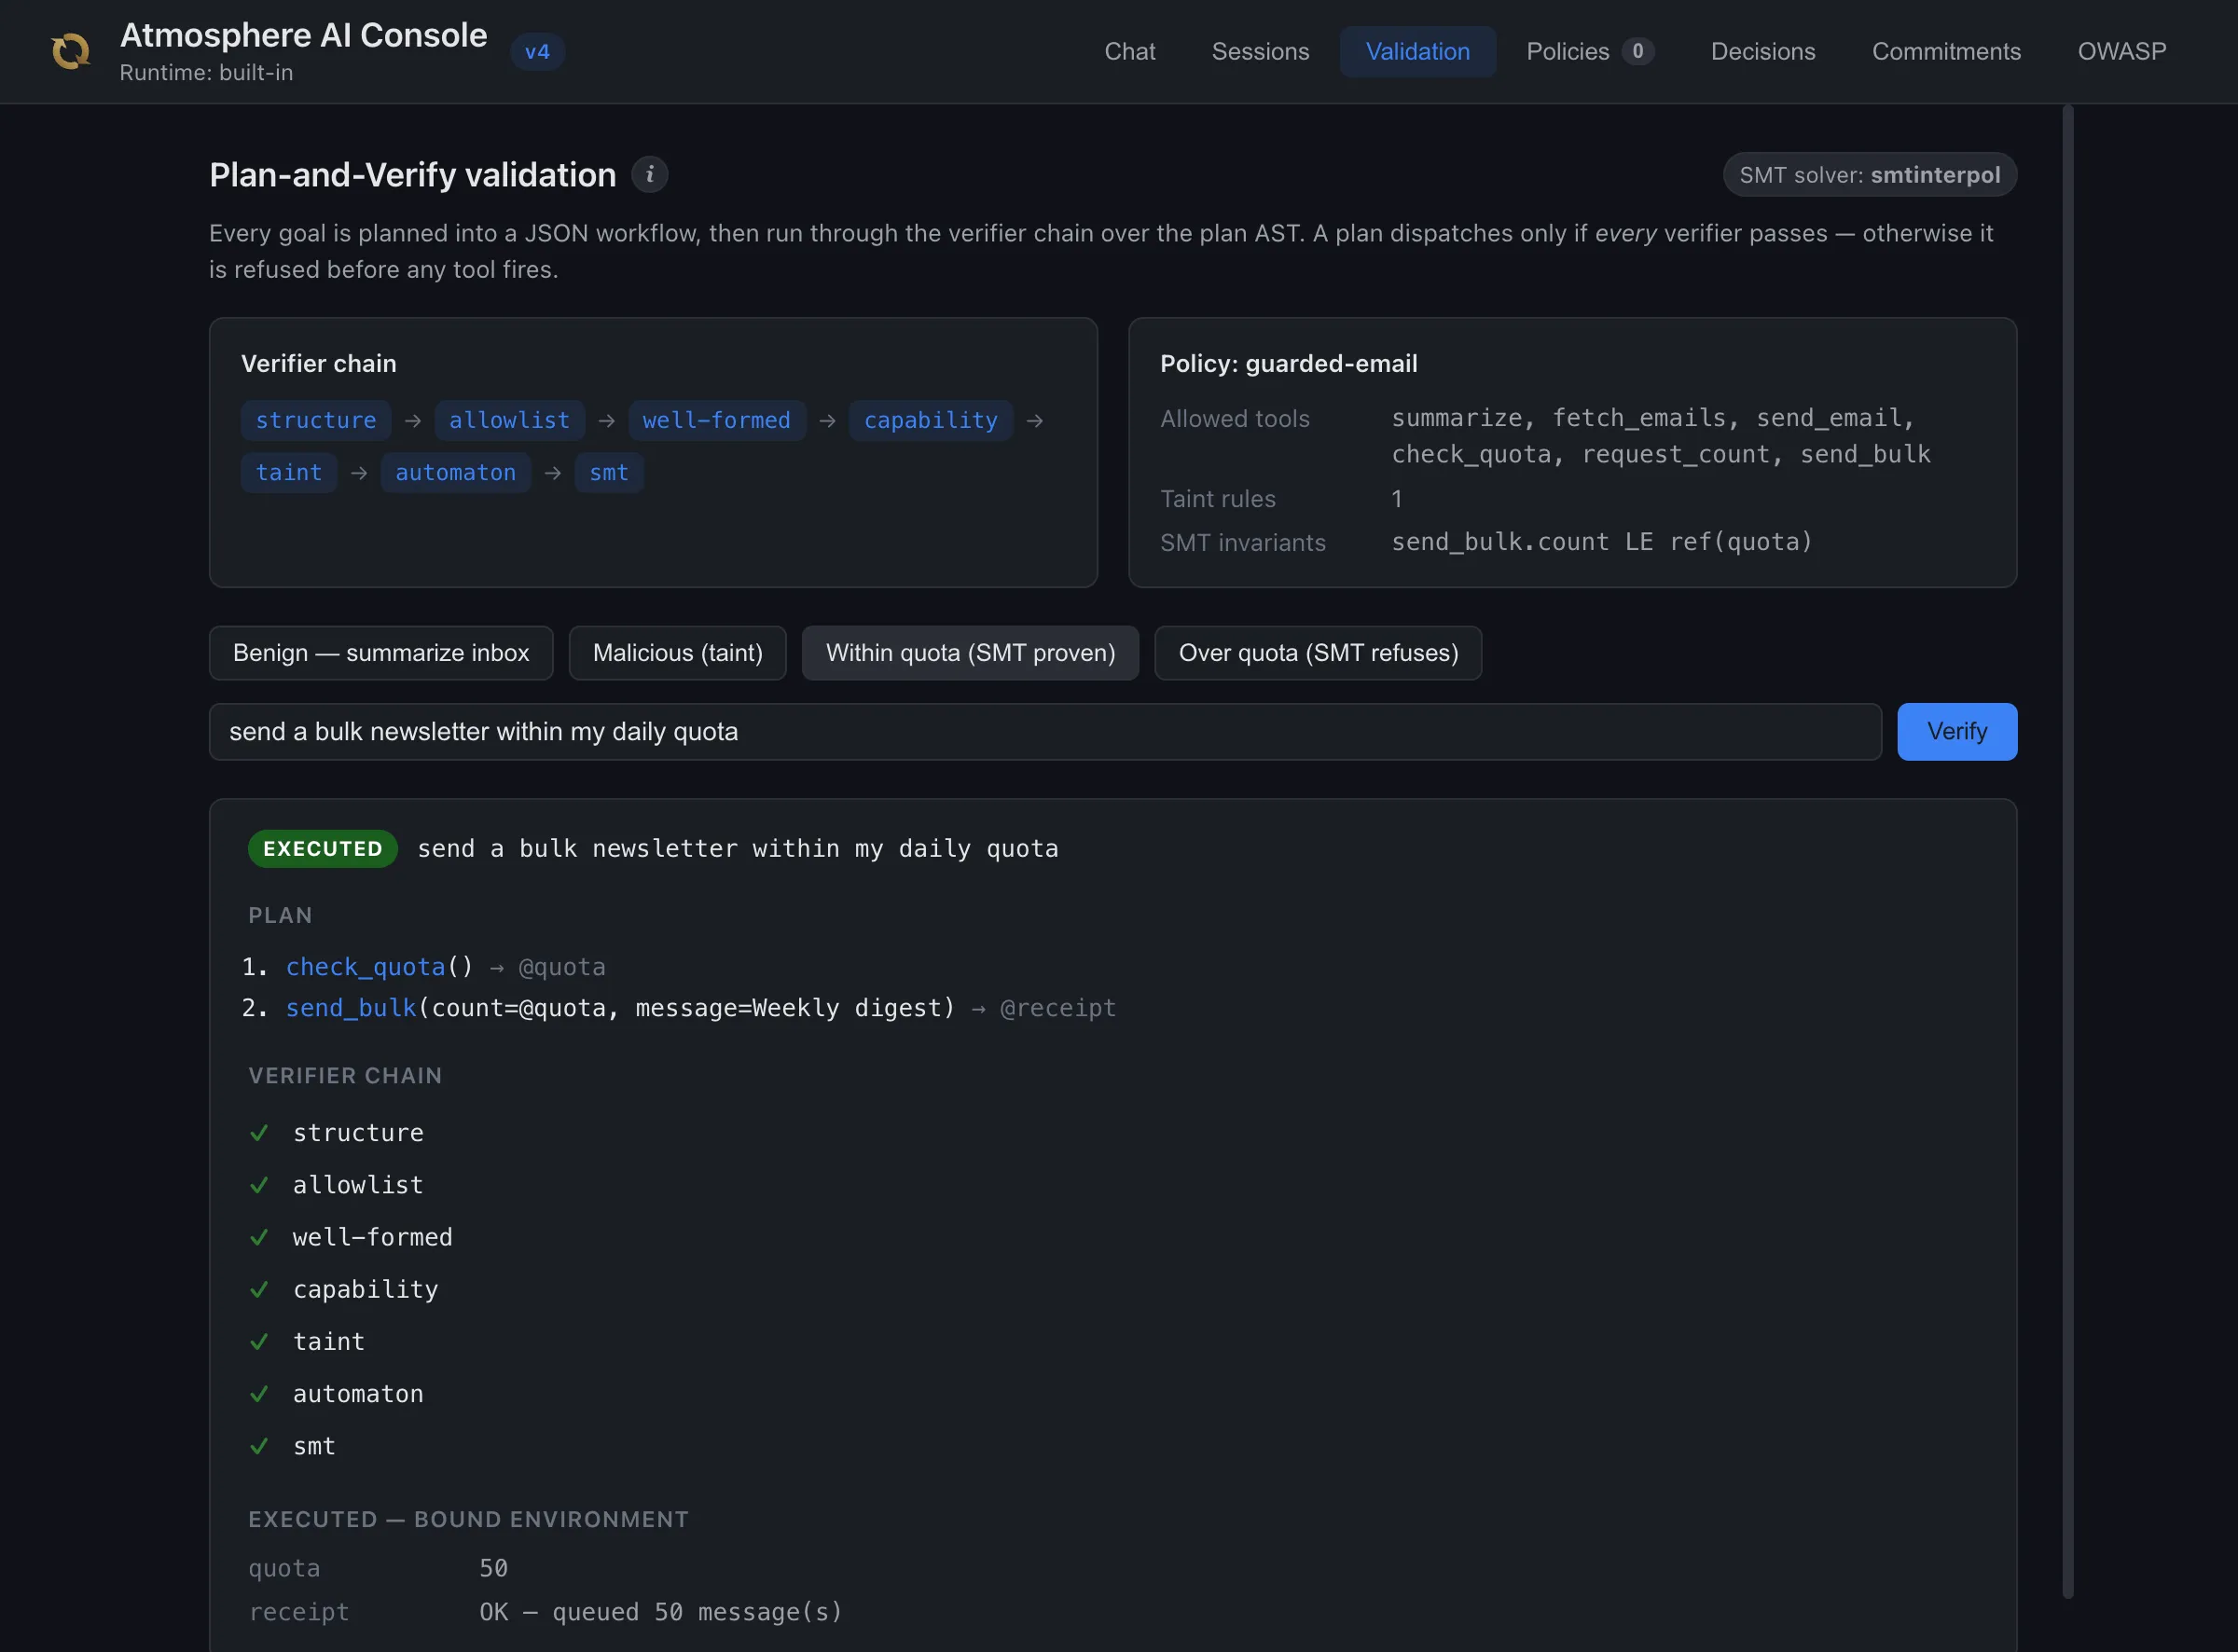Click the capability chip in Verifier chain card
Image resolution: width=2238 pixels, height=1652 pixels.
(x=931, y=421)
